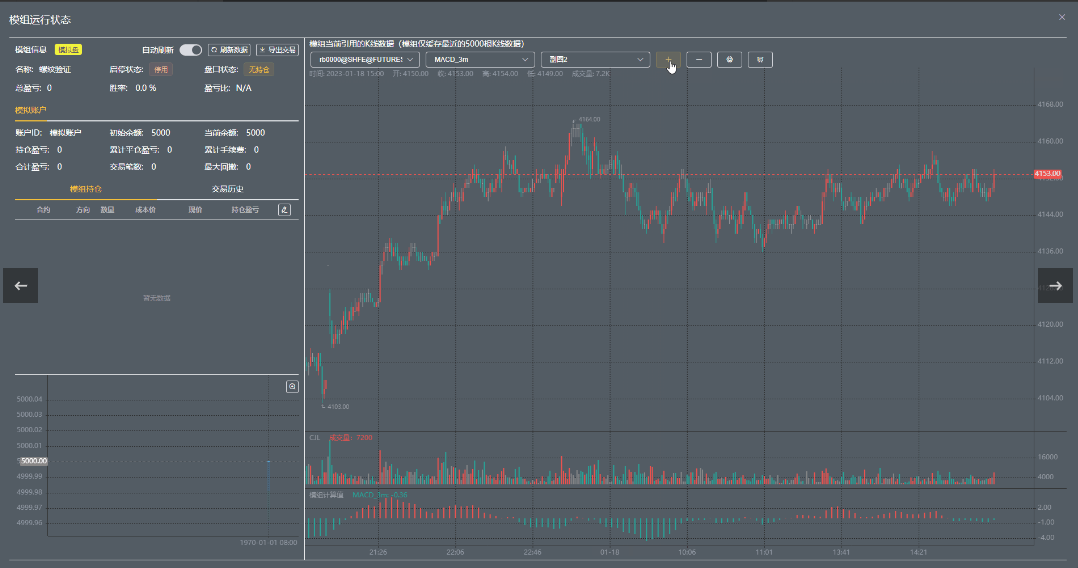Click the zoom icon on balance chart
Image resolution: width=1078 pixels, height=568 pixels.
tap(292, 386)
